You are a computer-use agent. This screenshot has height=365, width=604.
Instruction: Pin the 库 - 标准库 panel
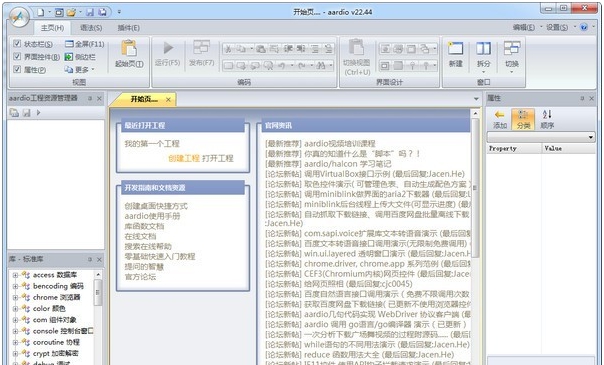[x=90, y=260]
